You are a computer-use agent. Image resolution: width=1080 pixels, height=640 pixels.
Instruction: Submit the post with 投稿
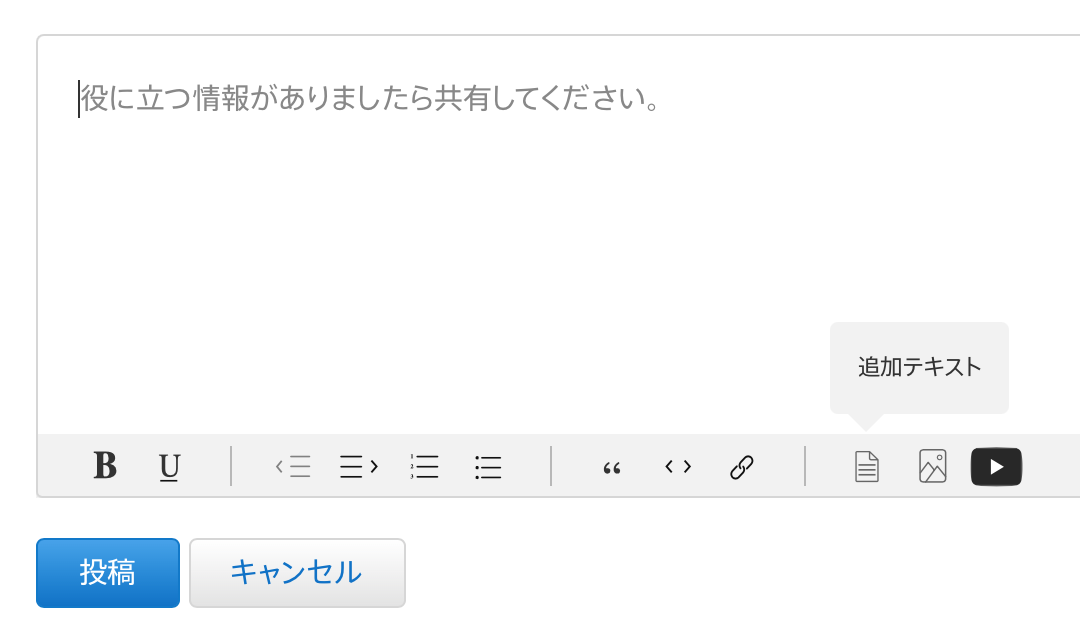pyautogui.click(x=108, y=572)
